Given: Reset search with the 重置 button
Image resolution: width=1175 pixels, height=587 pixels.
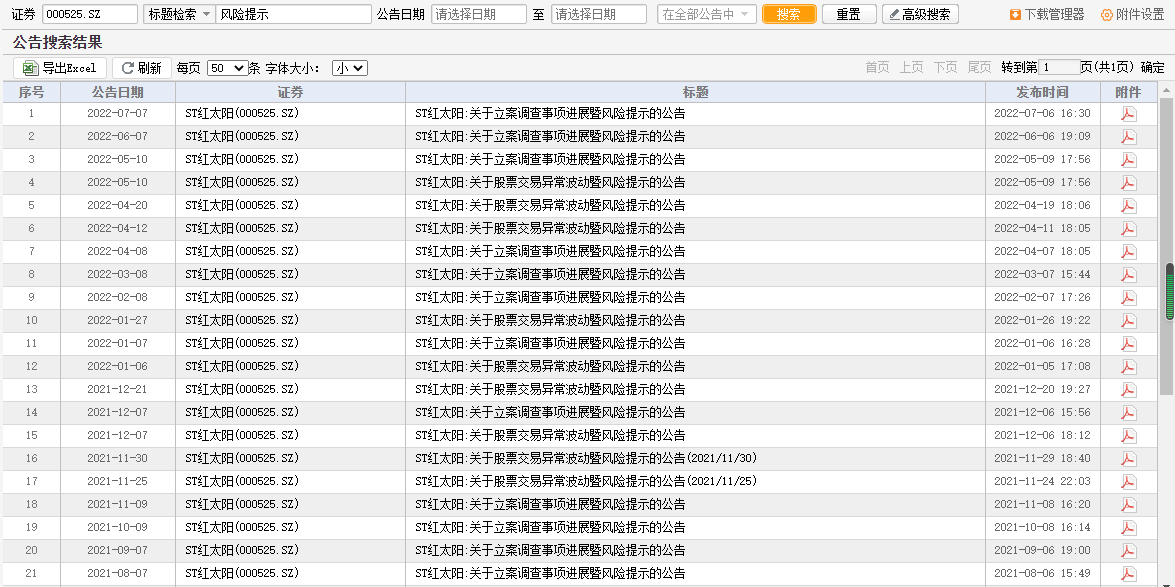Looking at the screenshot, I should point(848,14).
